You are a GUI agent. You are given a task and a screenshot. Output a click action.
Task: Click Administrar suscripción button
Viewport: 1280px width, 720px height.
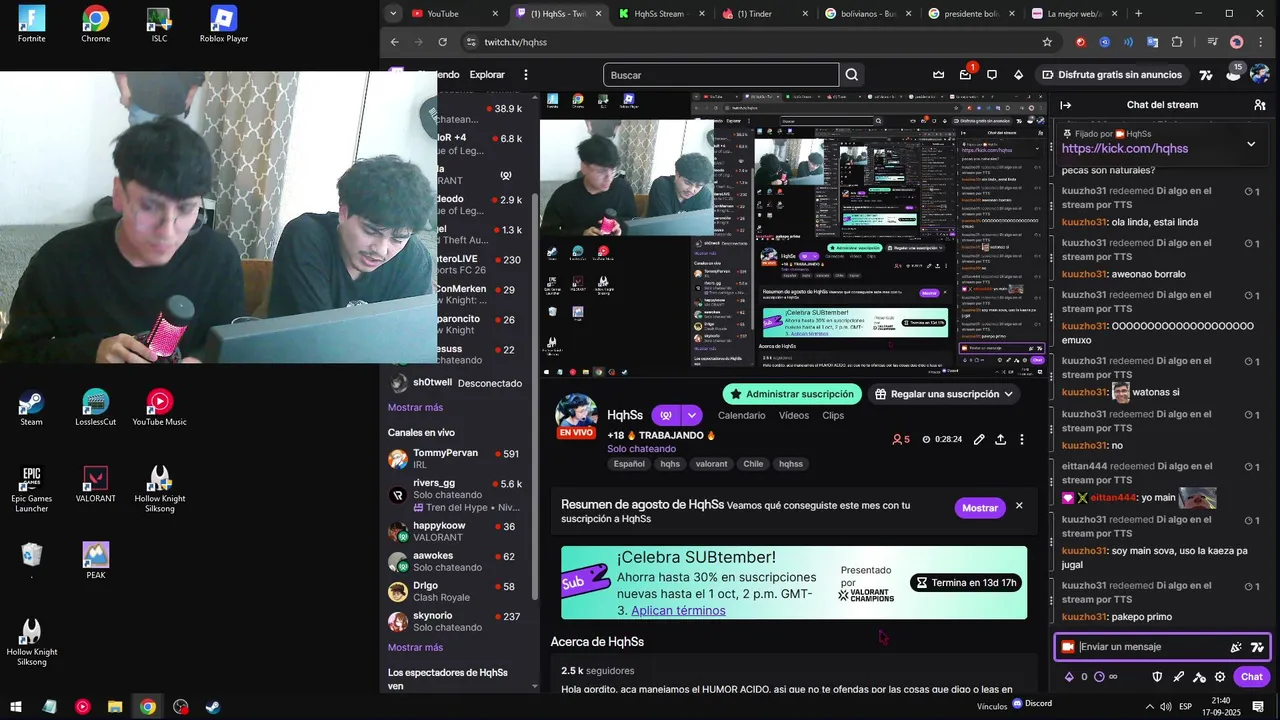coord(794,394)
